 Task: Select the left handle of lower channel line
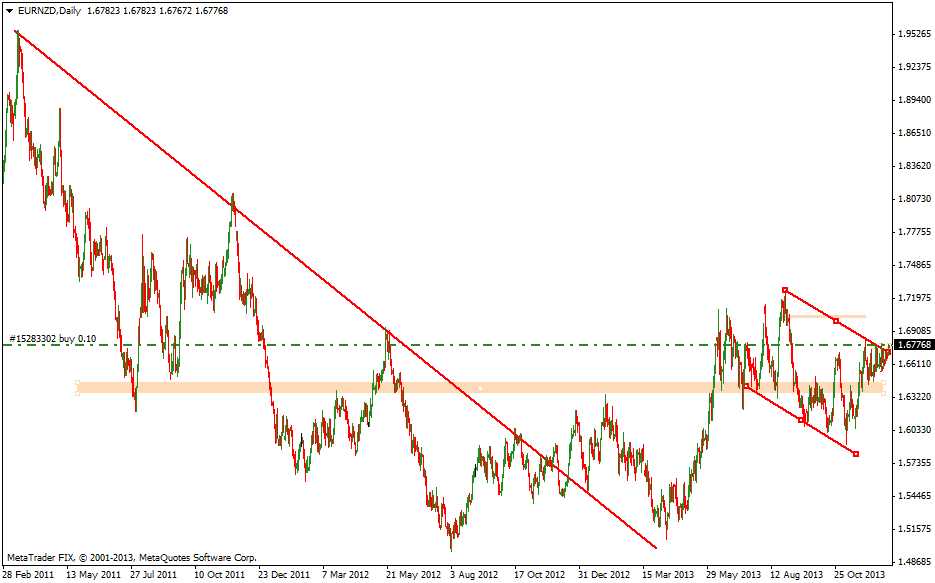point(746,386)
